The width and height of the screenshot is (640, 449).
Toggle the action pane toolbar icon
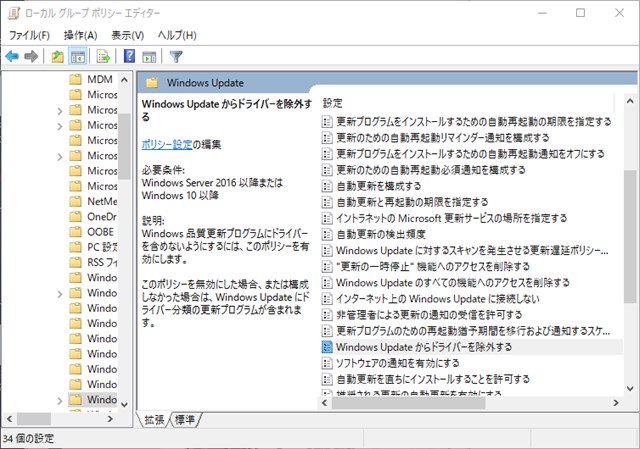149,57
